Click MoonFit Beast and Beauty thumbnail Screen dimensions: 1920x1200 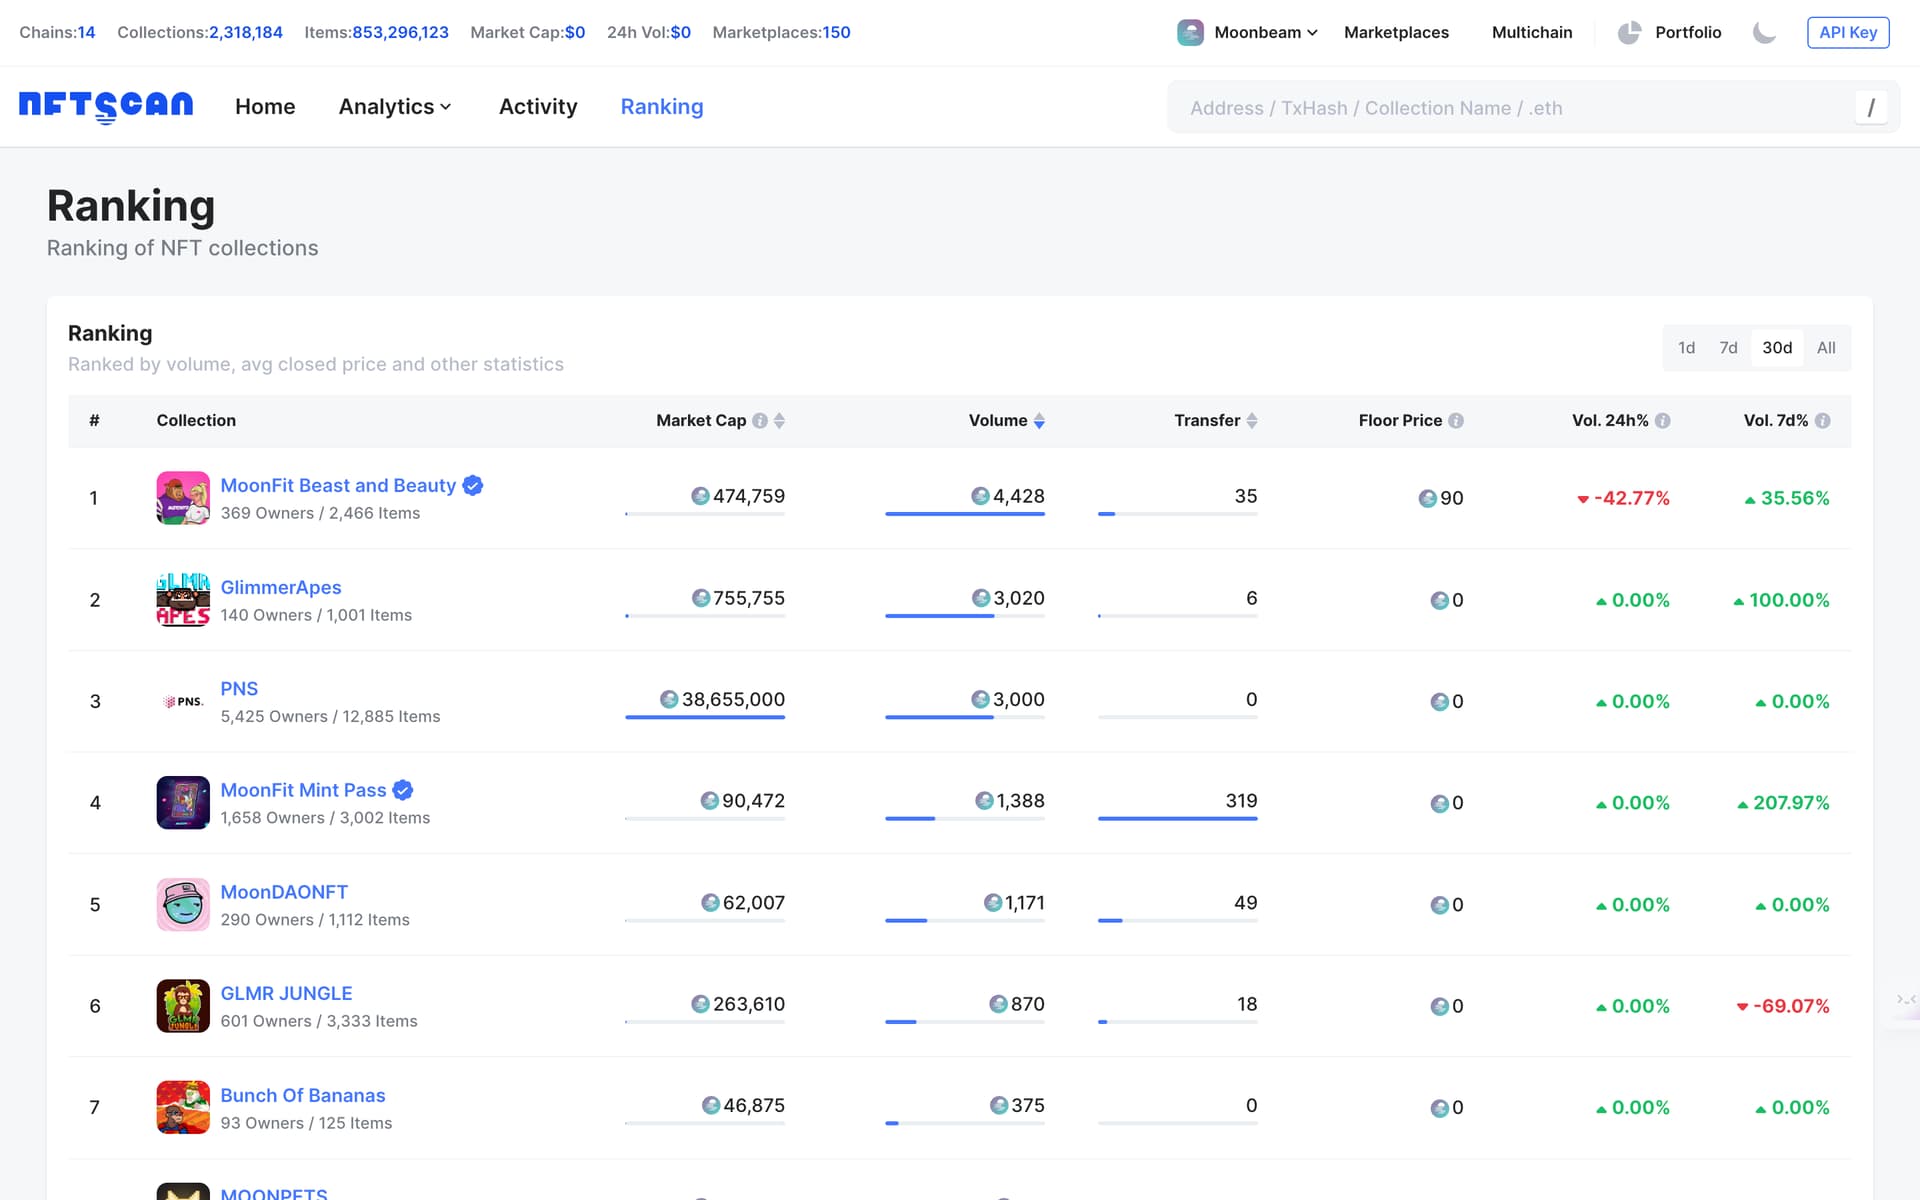pyautogui.click(x=183, y=498)
